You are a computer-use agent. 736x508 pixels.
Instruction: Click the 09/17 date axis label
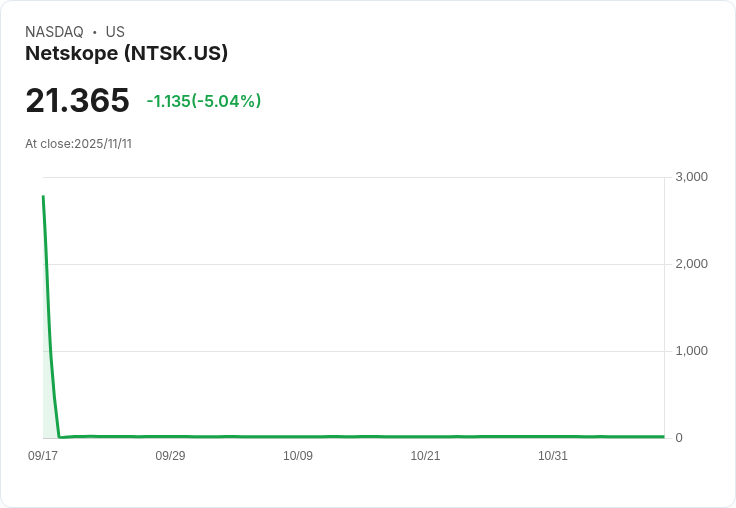pos(43,456)
